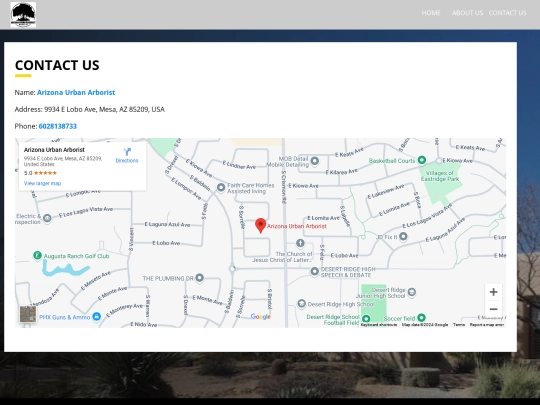Open View larger map link

42,183
